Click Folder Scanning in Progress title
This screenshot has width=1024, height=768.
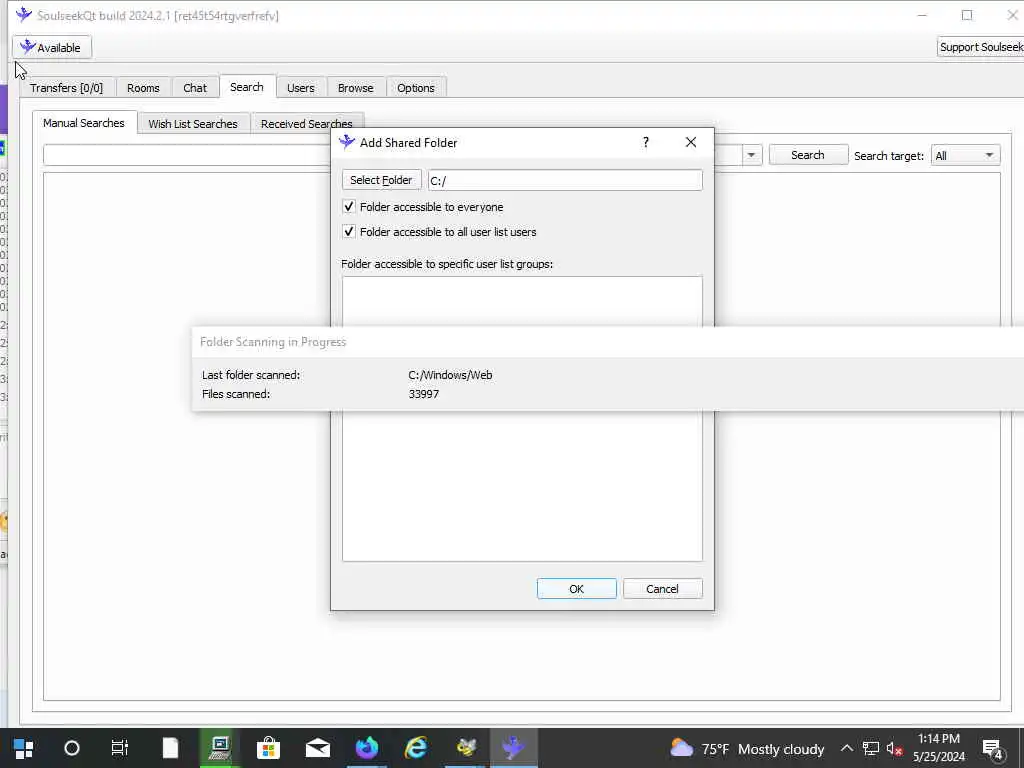(x=273, y=342)
